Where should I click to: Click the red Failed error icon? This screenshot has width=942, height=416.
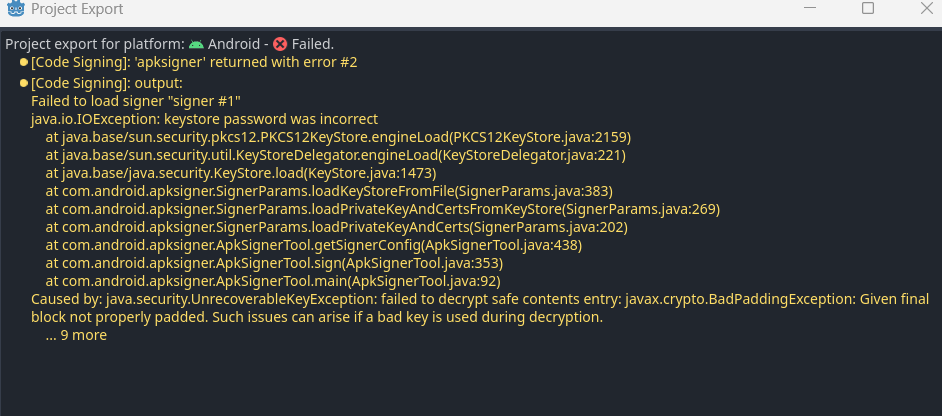click(x=280, y=44)
